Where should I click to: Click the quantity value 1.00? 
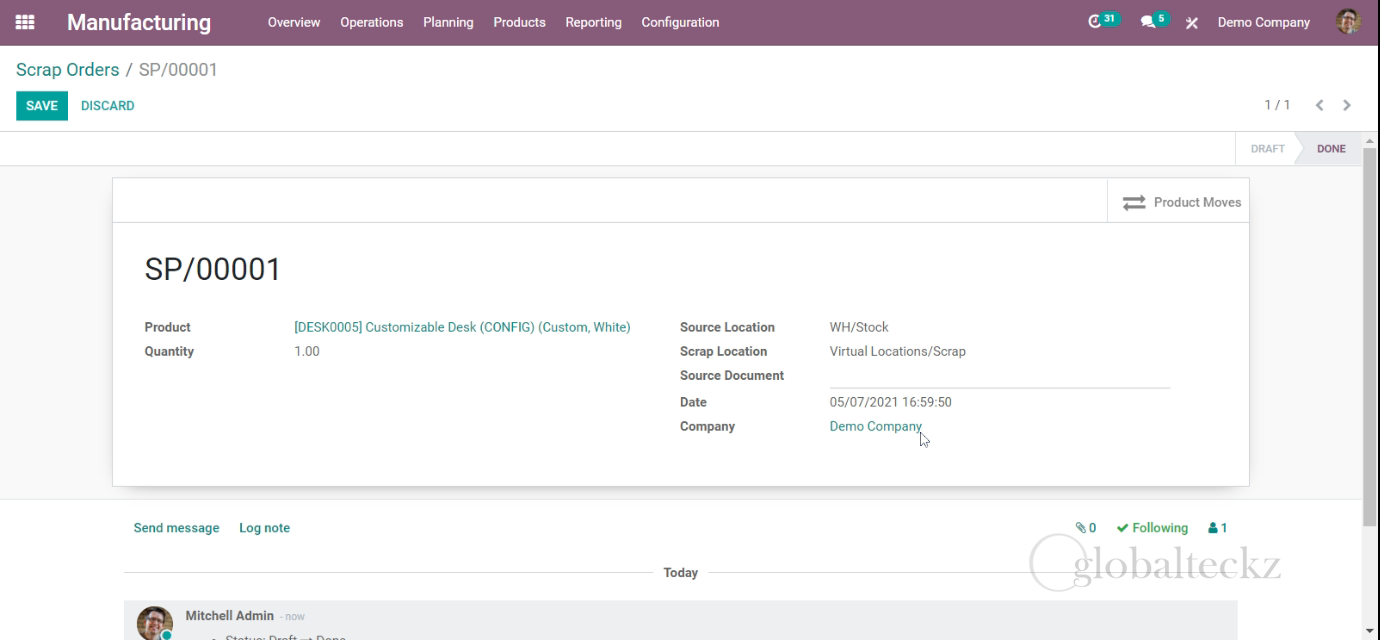(307, 351)
